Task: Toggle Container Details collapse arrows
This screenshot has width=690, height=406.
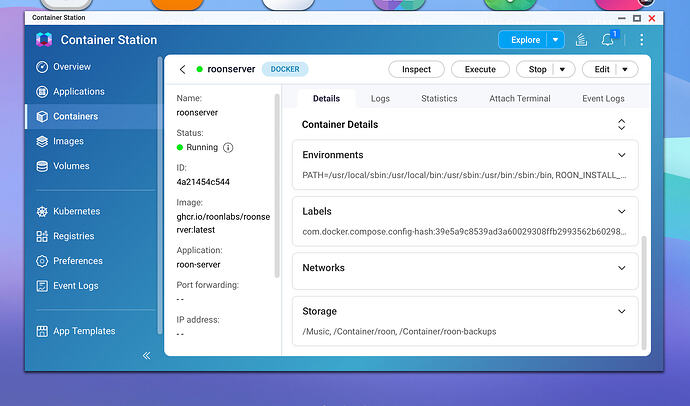Action: click(621, 124)
